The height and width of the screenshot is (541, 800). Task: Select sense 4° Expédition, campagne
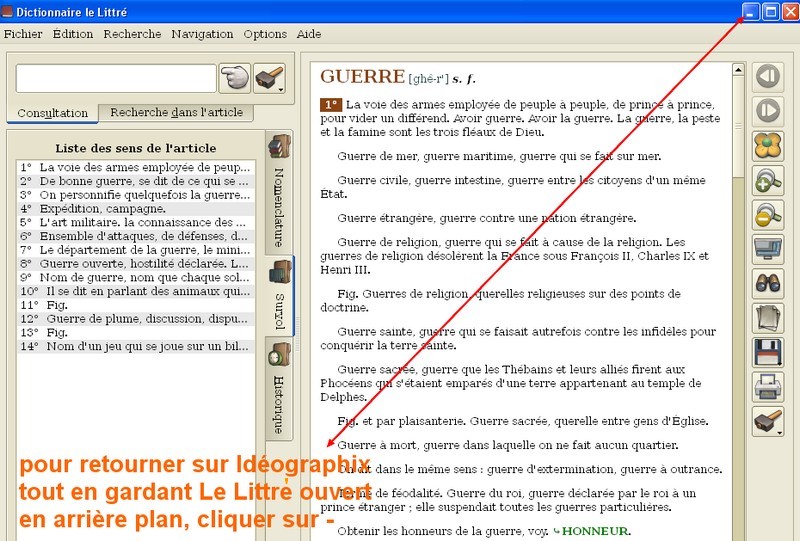(136, 209)
